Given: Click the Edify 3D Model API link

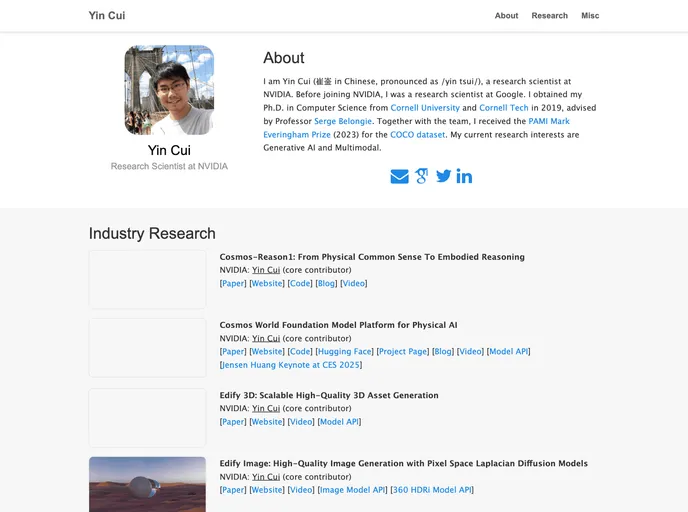Looking at the screenshot, I should pyautogui.click(x=339, y=422).
